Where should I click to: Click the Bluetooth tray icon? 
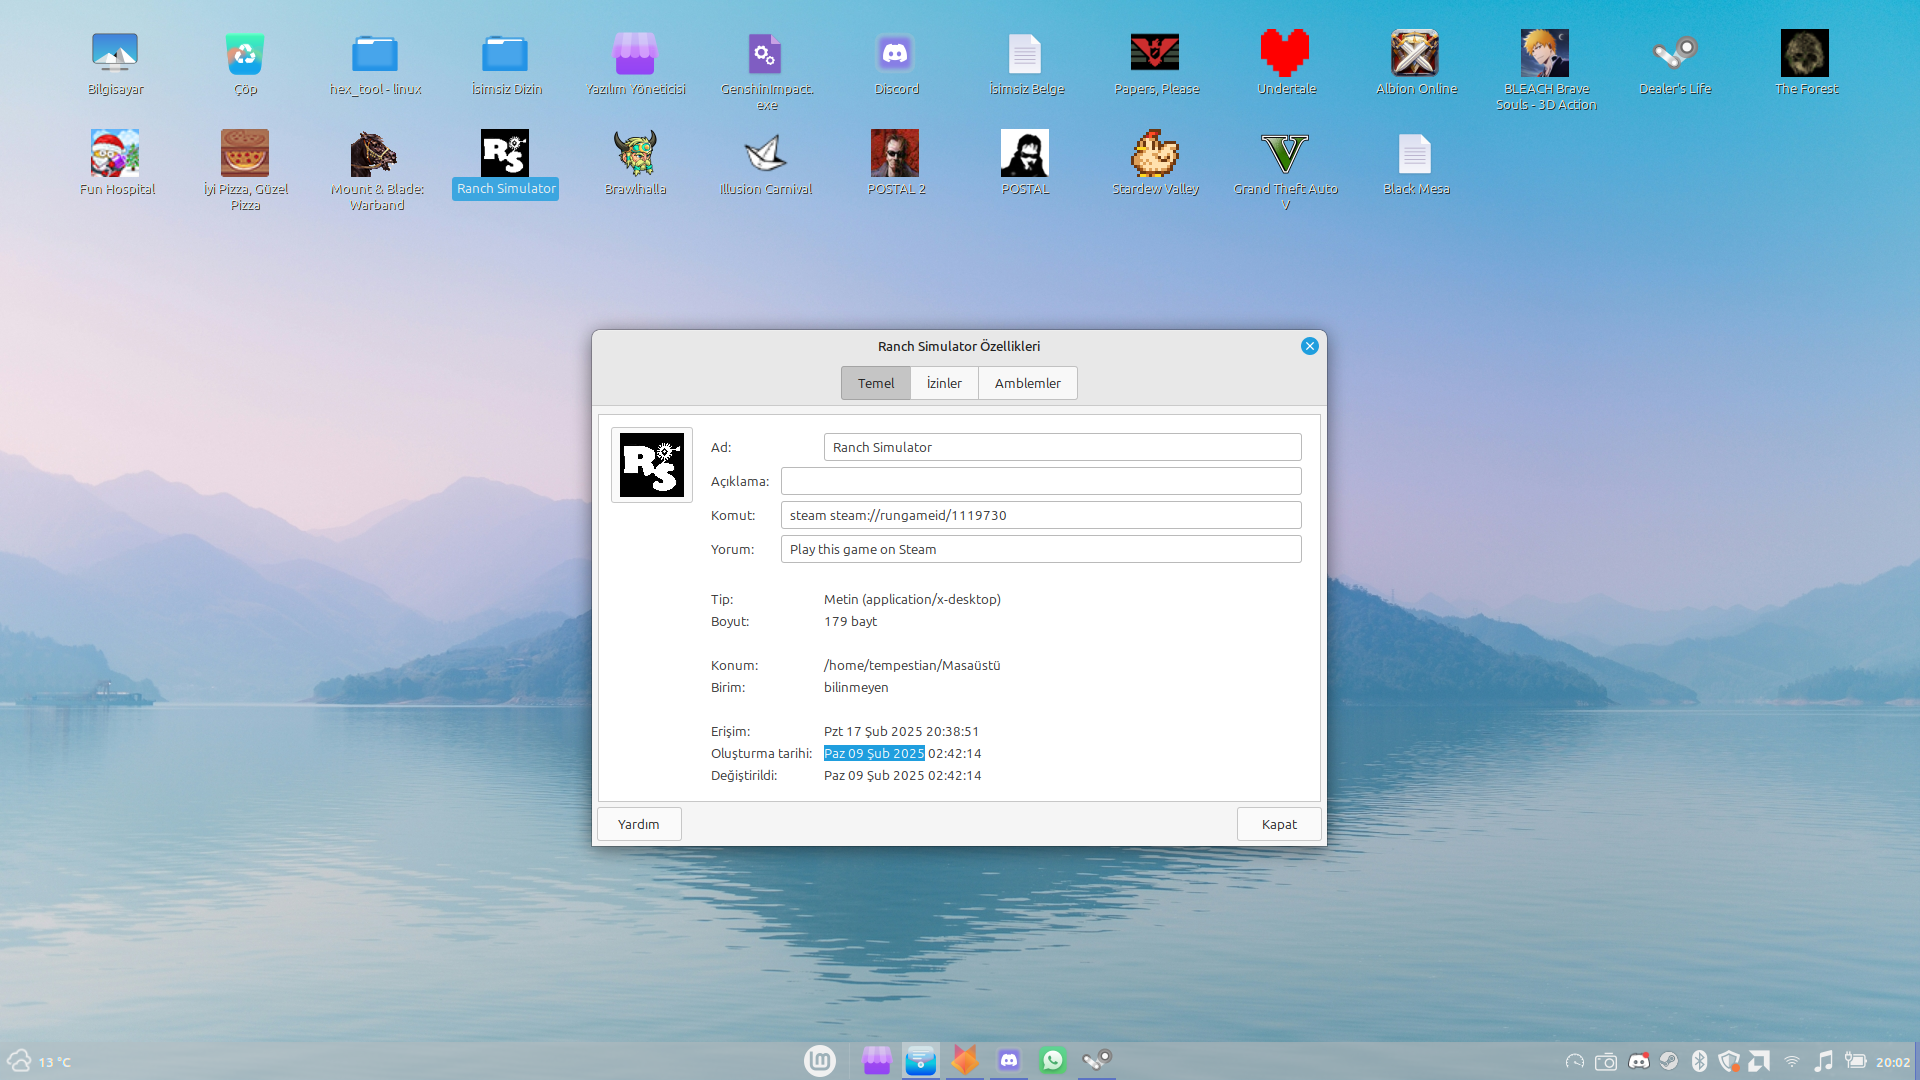coord(1699,1061)
